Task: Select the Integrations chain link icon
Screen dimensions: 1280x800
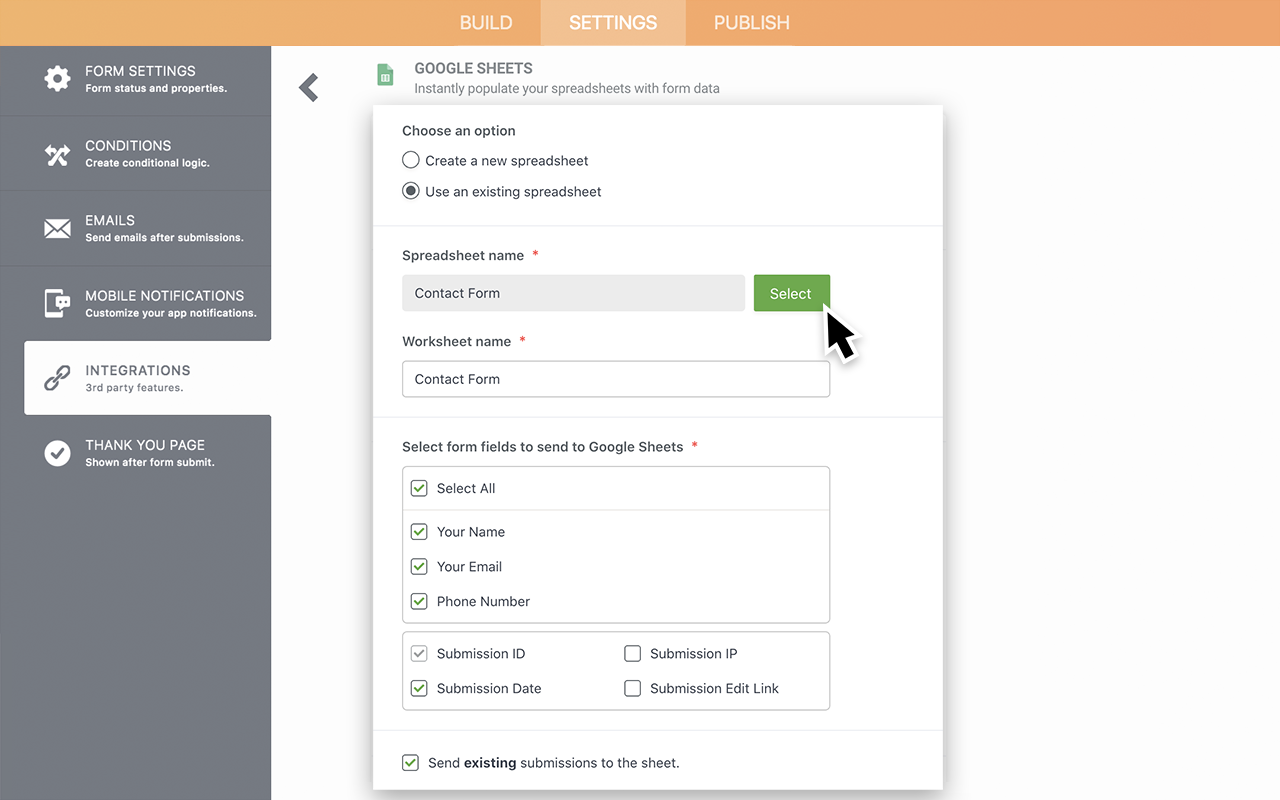Action: click(58, 378)
